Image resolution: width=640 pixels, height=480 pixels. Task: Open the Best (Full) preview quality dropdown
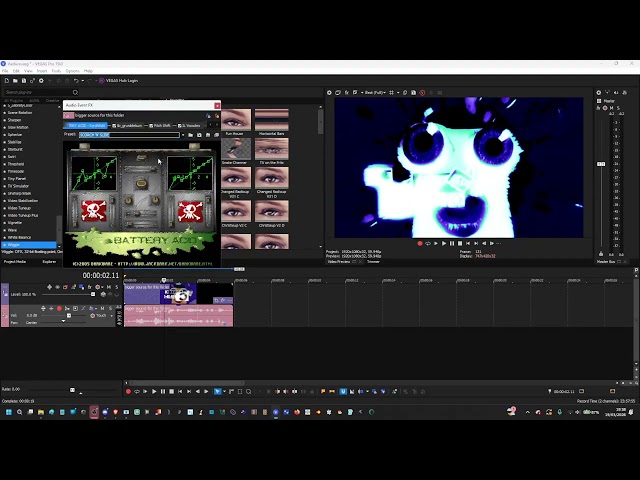pyautogui.click(x=374, y=93)
